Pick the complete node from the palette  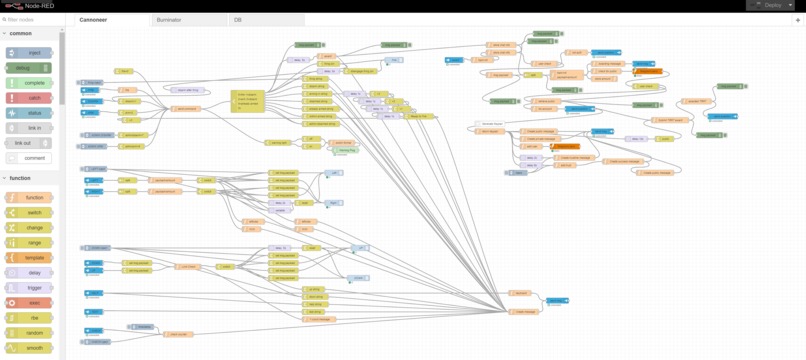[x=29, y=83]
